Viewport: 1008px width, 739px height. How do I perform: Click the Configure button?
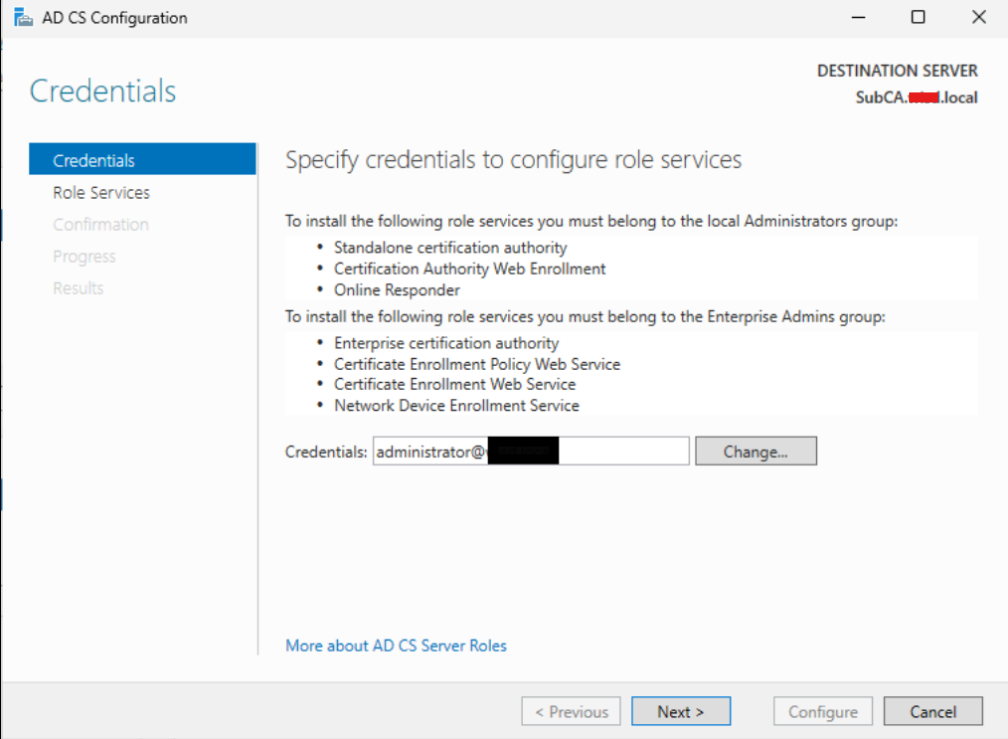(823, 712)
